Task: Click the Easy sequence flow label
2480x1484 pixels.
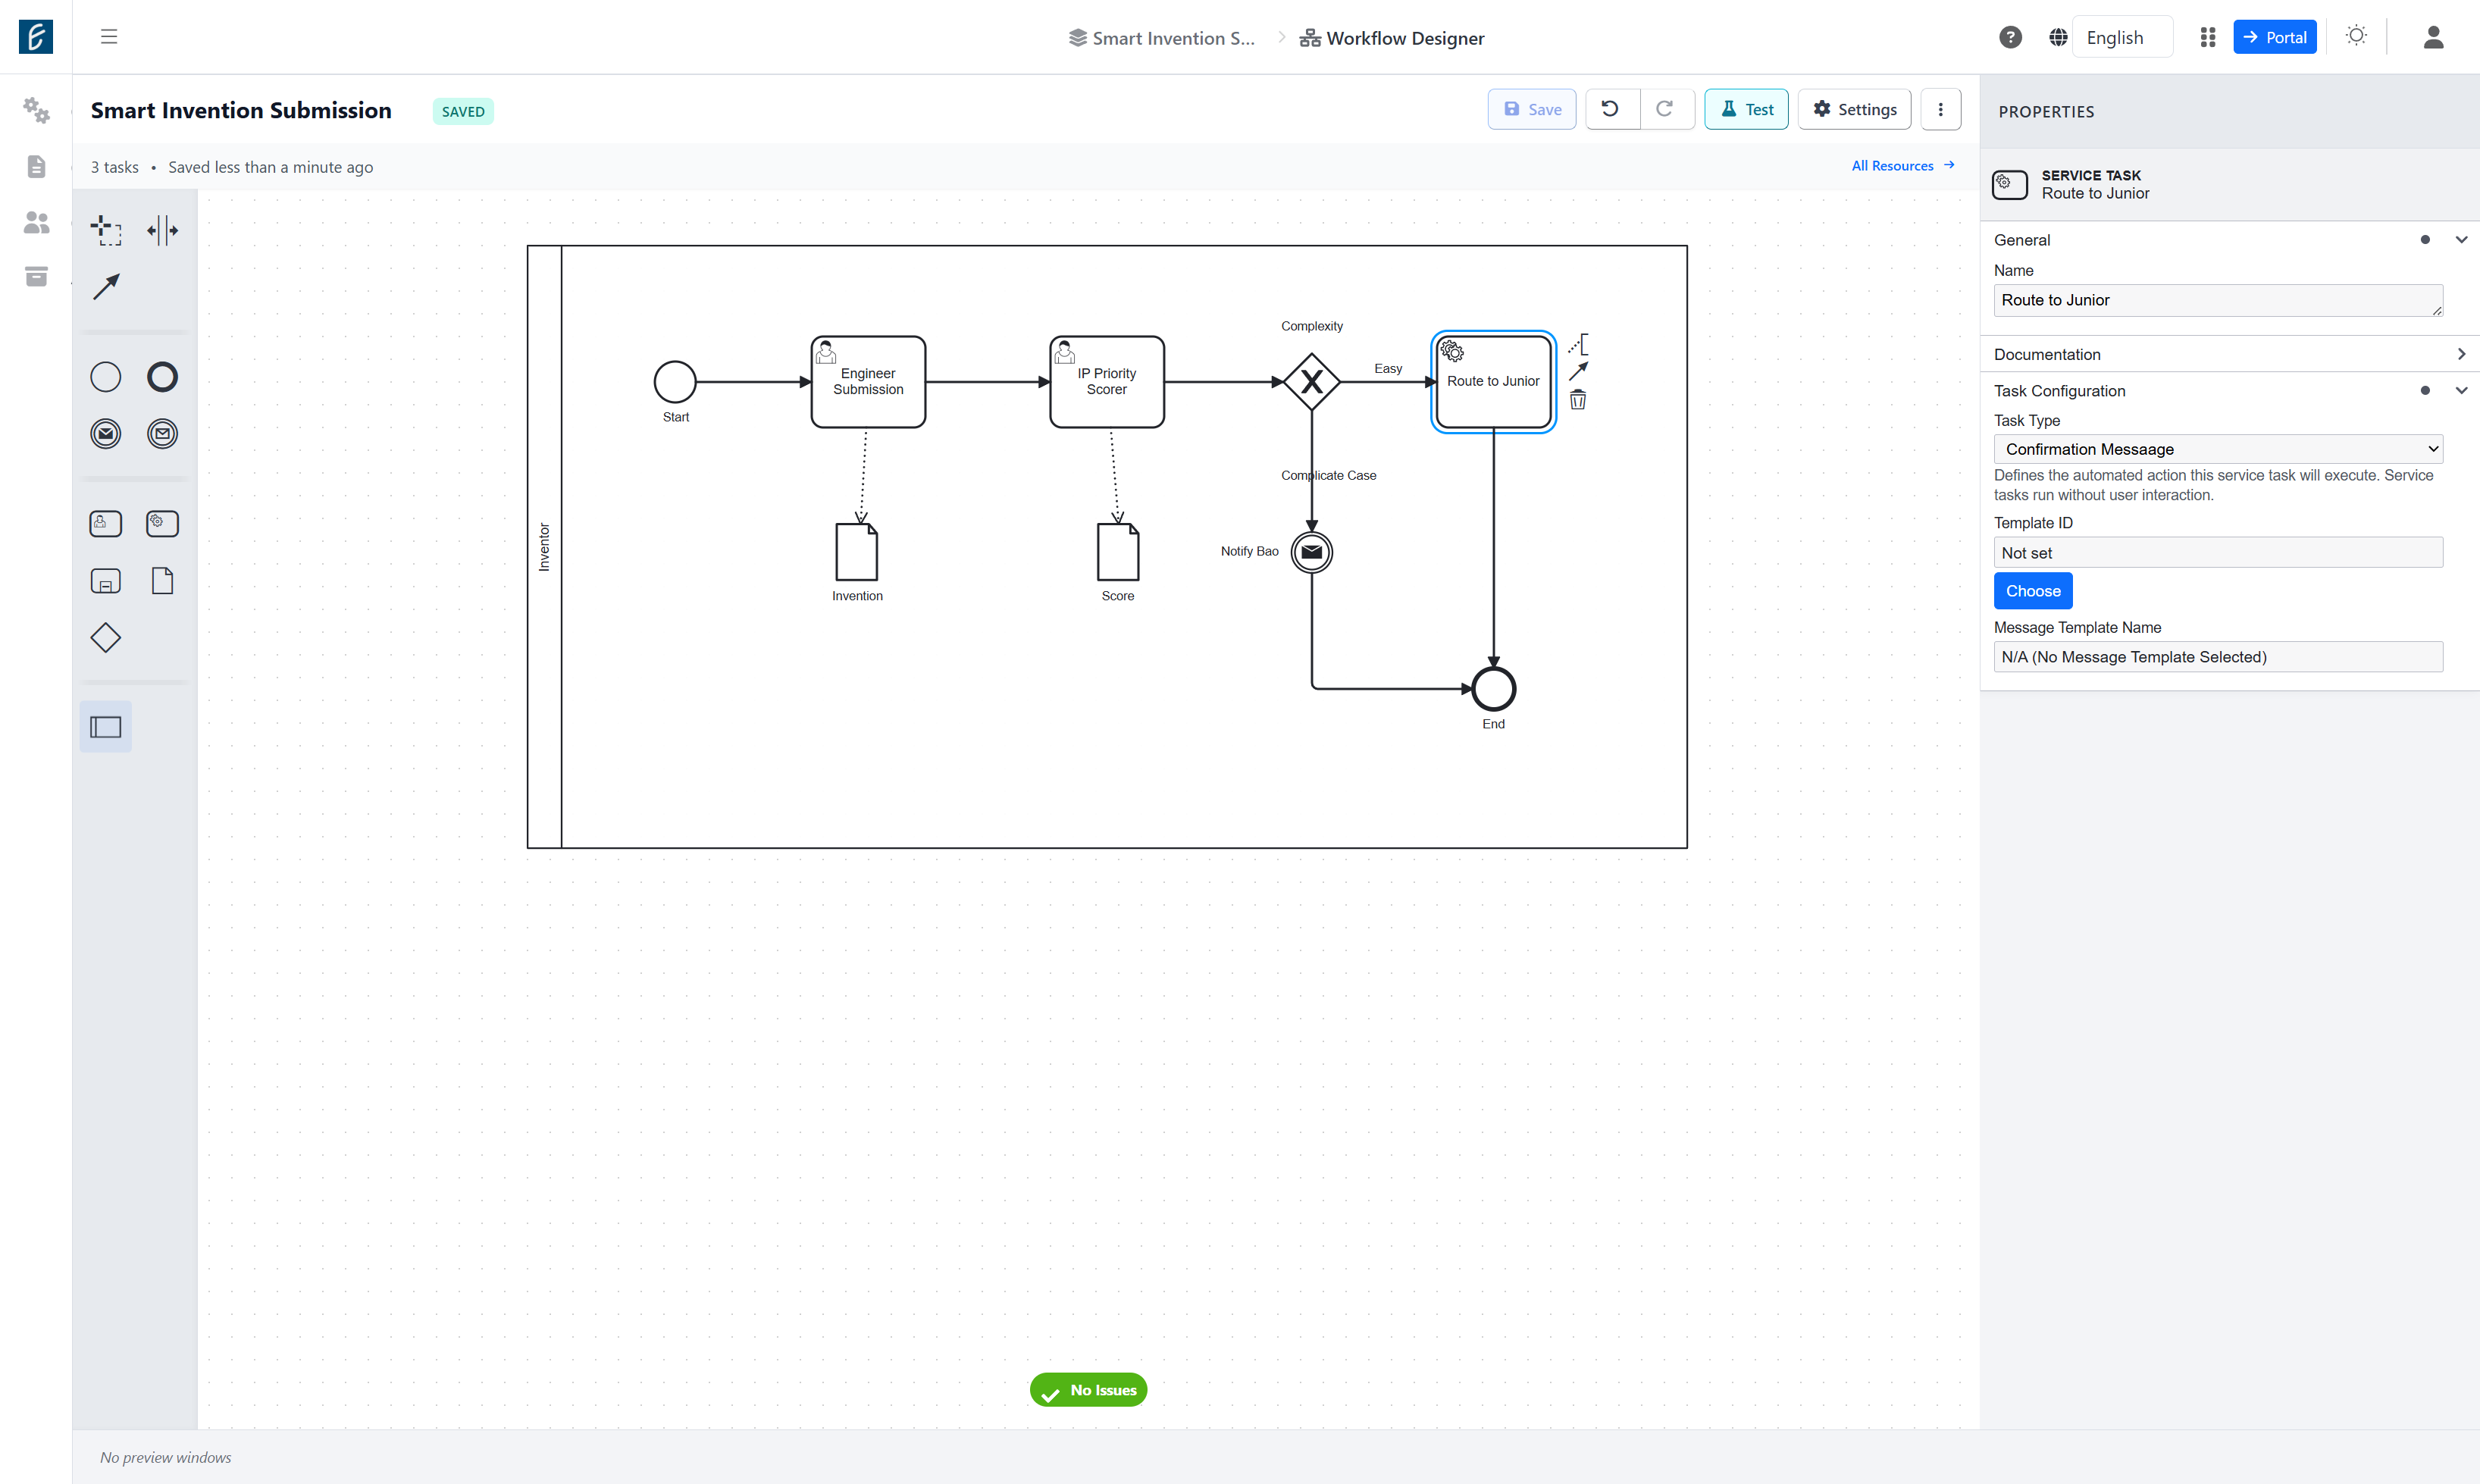Action: 1387,368
